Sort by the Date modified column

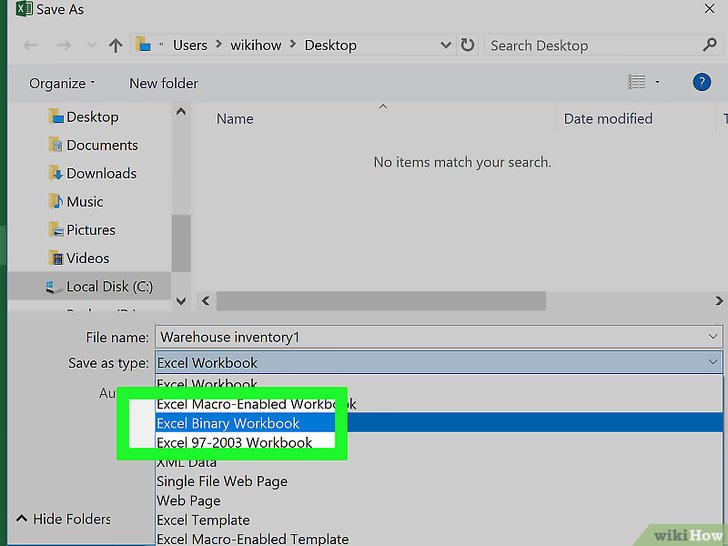coord(608,119)
